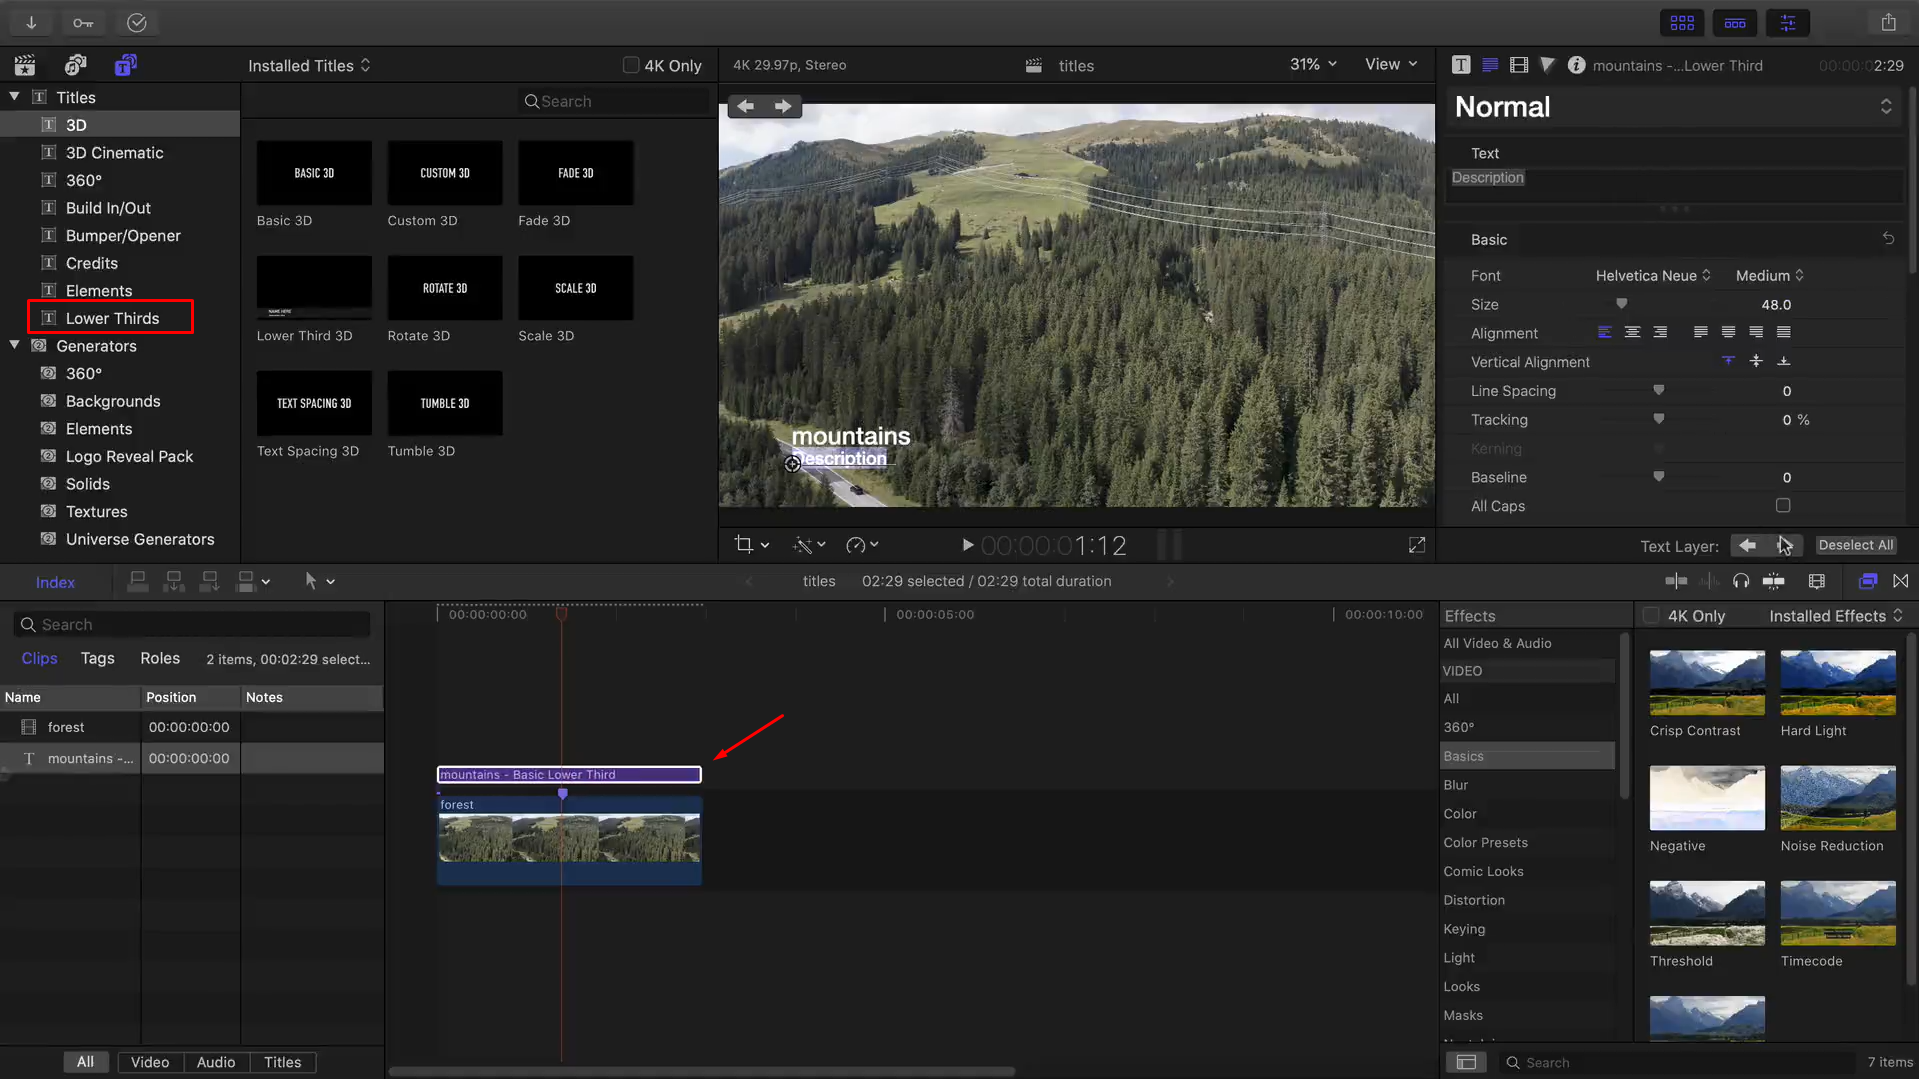Viewport: 1919px width, 1079px height.
Task: Open the Video inspector
Action: 1519,64
